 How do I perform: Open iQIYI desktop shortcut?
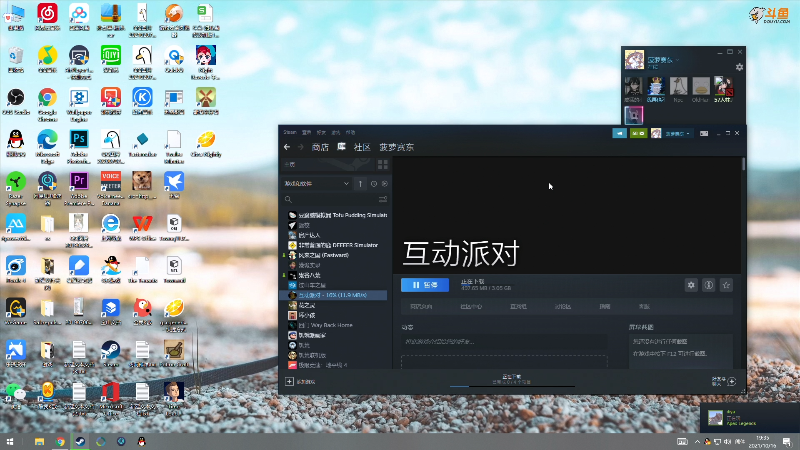tap(111, 59)
